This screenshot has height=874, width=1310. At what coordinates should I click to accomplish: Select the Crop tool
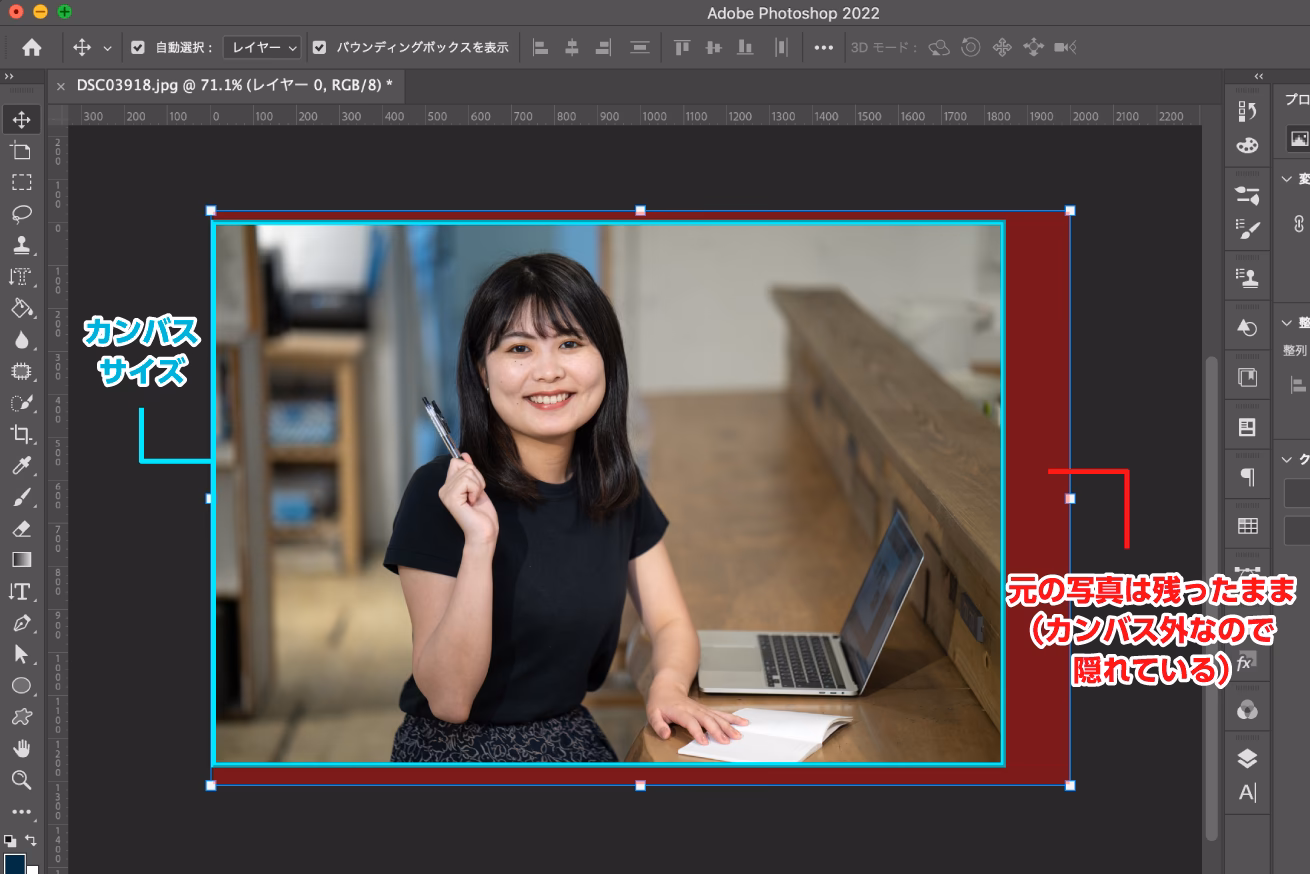[22, 434]
